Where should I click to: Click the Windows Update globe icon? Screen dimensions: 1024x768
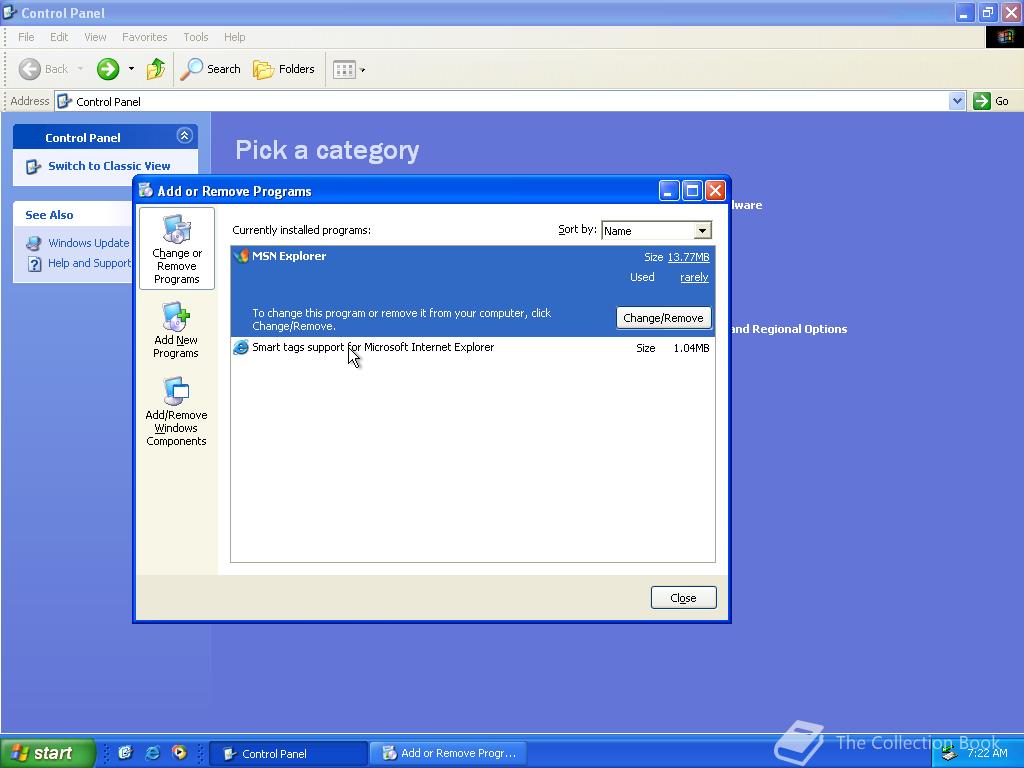click(33, 244)
